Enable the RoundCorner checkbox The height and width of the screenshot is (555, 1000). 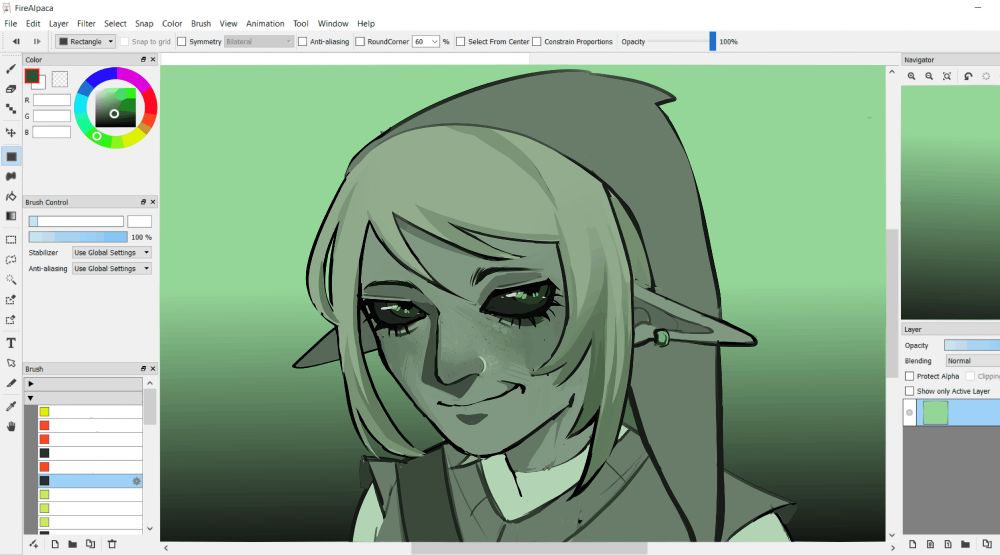[x=360, y=41]
